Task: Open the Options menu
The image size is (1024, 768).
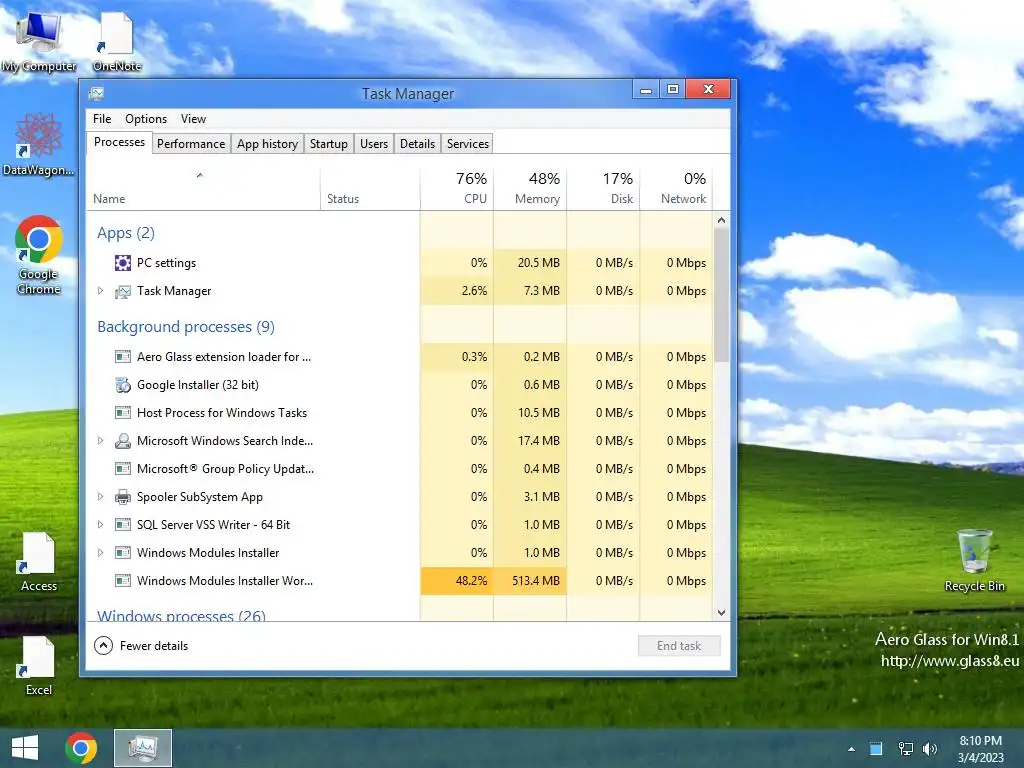Action: point(146,119)
